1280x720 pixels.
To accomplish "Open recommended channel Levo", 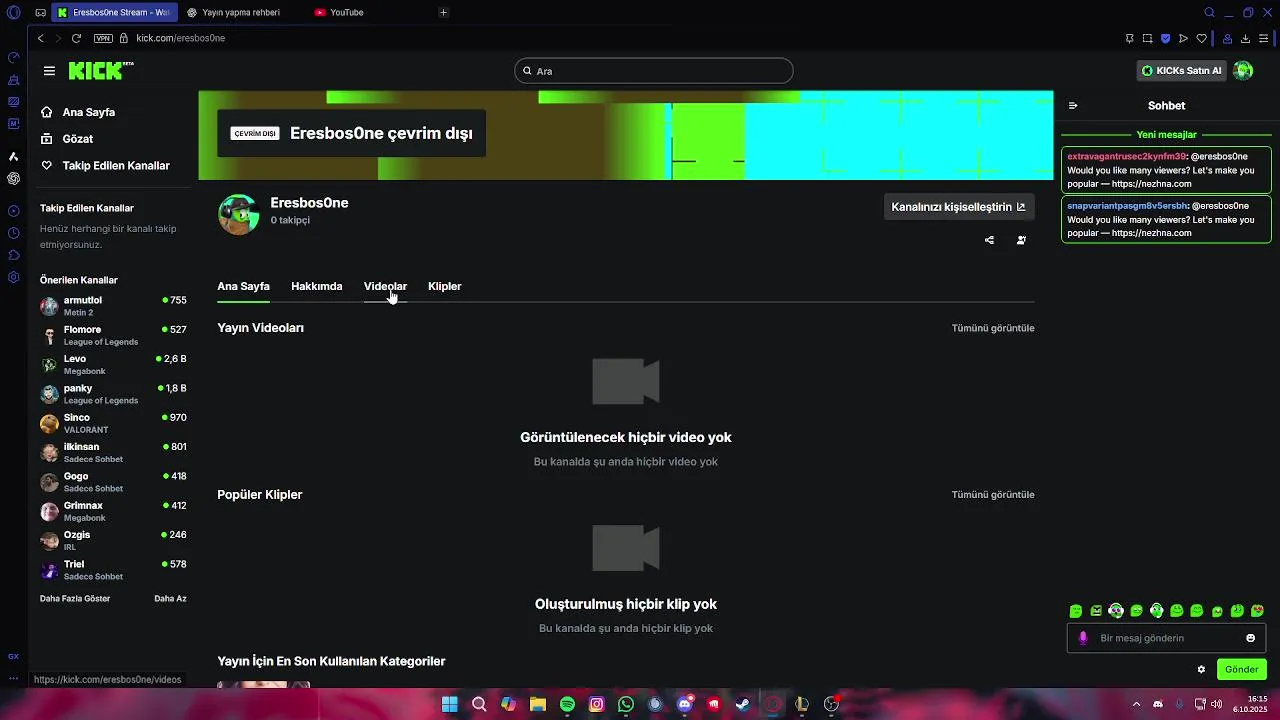I will (x=113, y=364).
